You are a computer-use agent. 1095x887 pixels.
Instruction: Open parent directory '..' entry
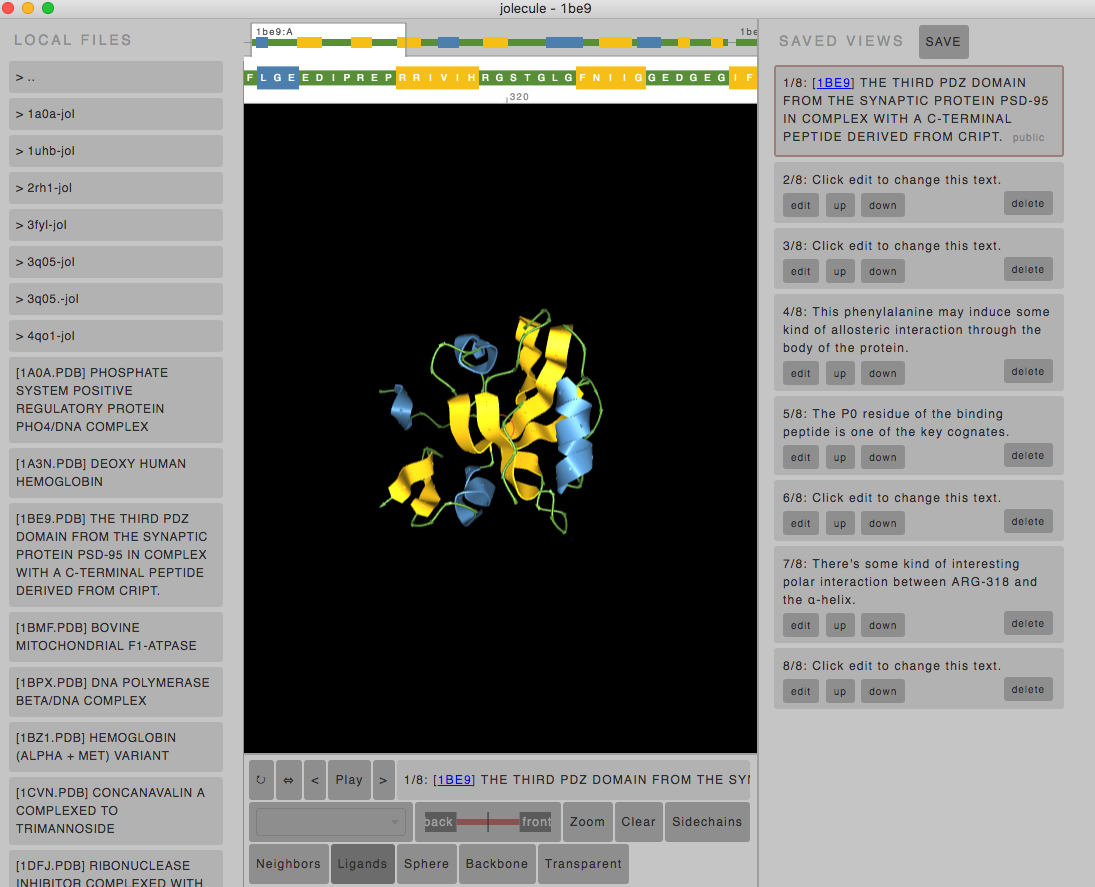[116, 77]
